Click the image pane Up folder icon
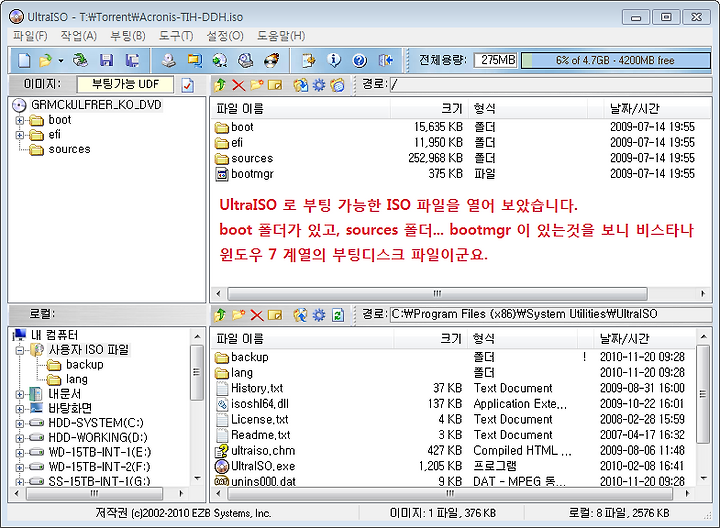This screenshot has width=720, height=528. [220, 85]
